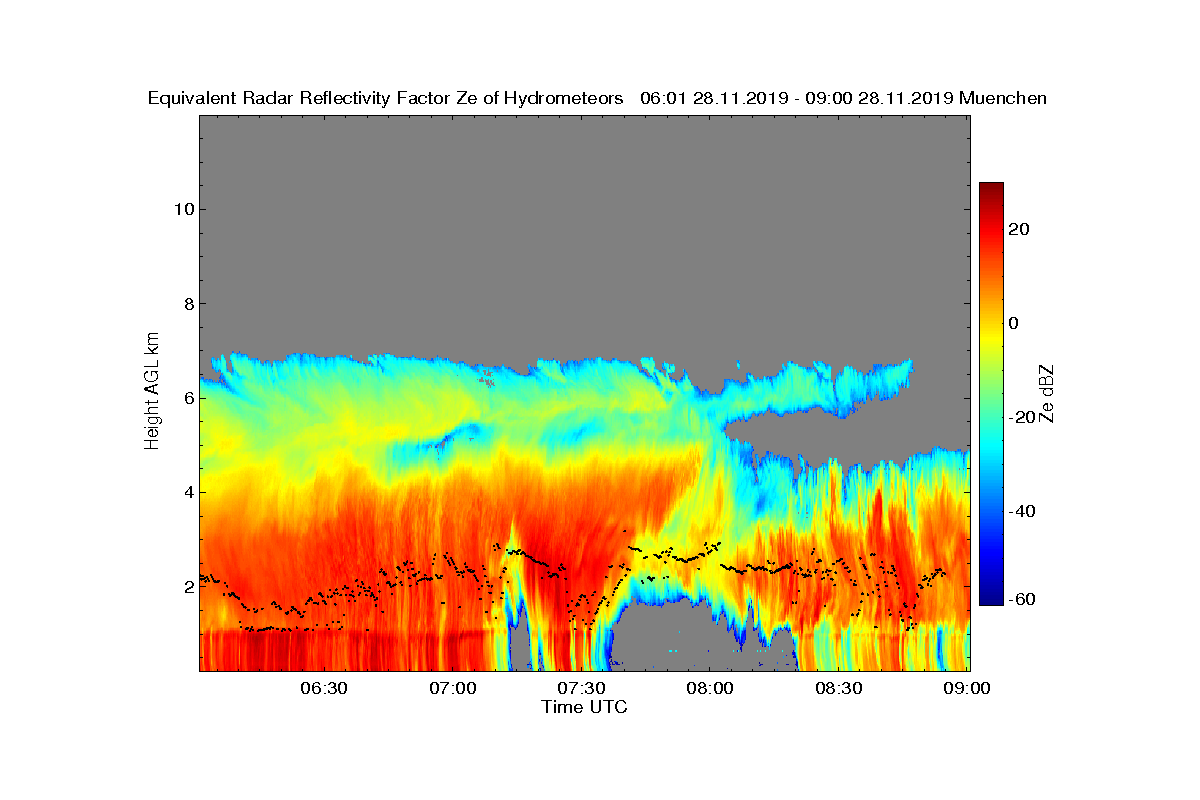Click the 09:00 time tick label
This screenshot has height=800, width=1200.
click(x=967, y=688)
